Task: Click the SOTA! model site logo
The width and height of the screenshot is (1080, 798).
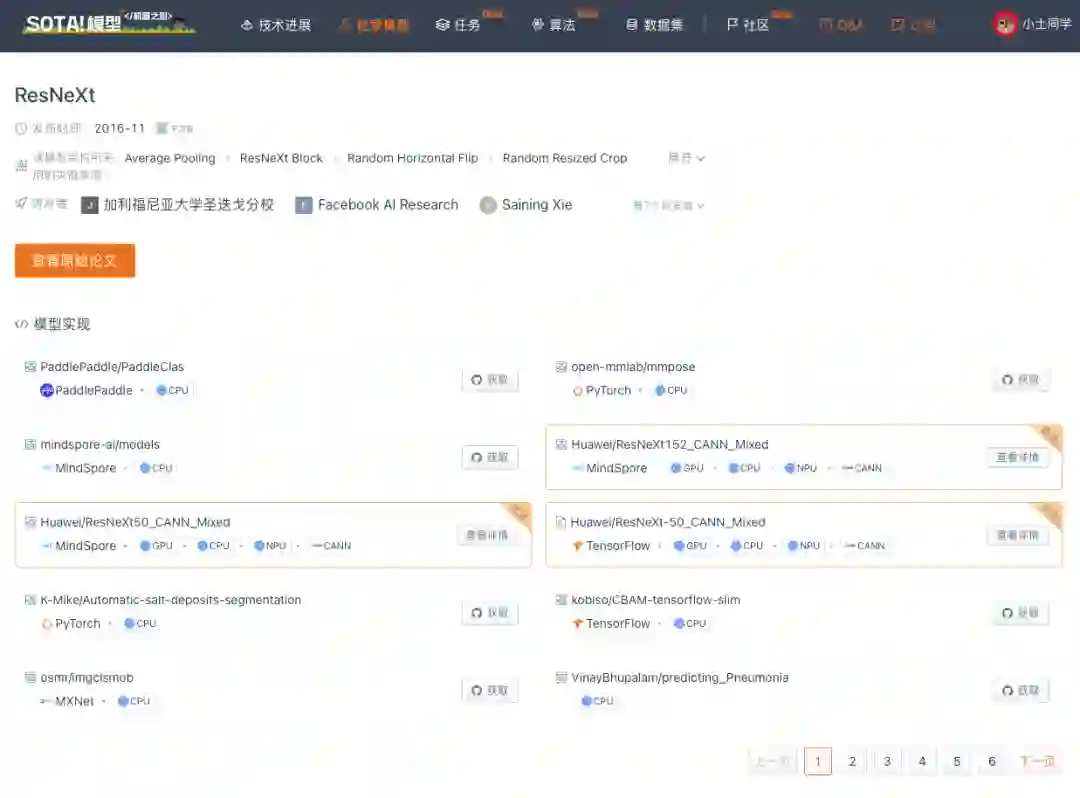Action: point(109,23)
